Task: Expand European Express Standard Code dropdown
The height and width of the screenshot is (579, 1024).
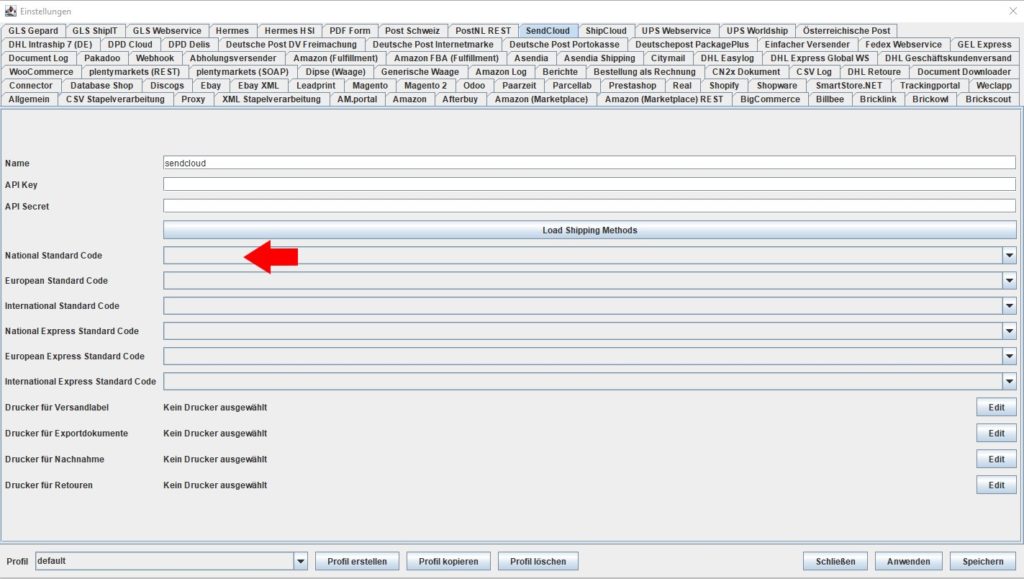Action: point(1009,356)
